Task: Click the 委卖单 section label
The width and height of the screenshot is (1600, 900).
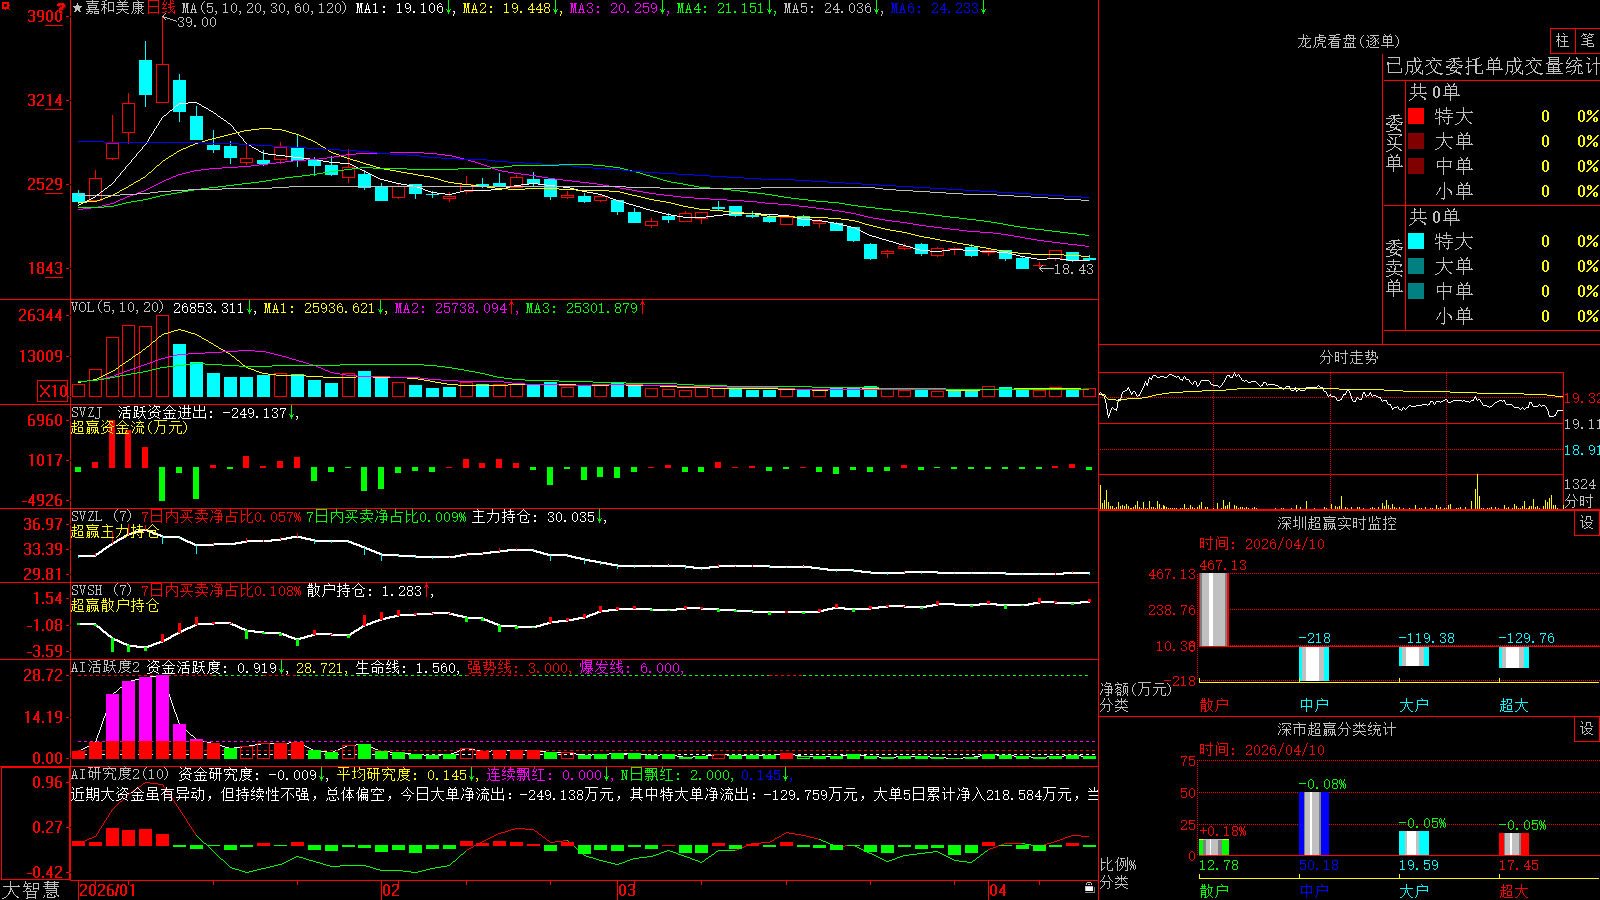Action: pos(1394,267)
